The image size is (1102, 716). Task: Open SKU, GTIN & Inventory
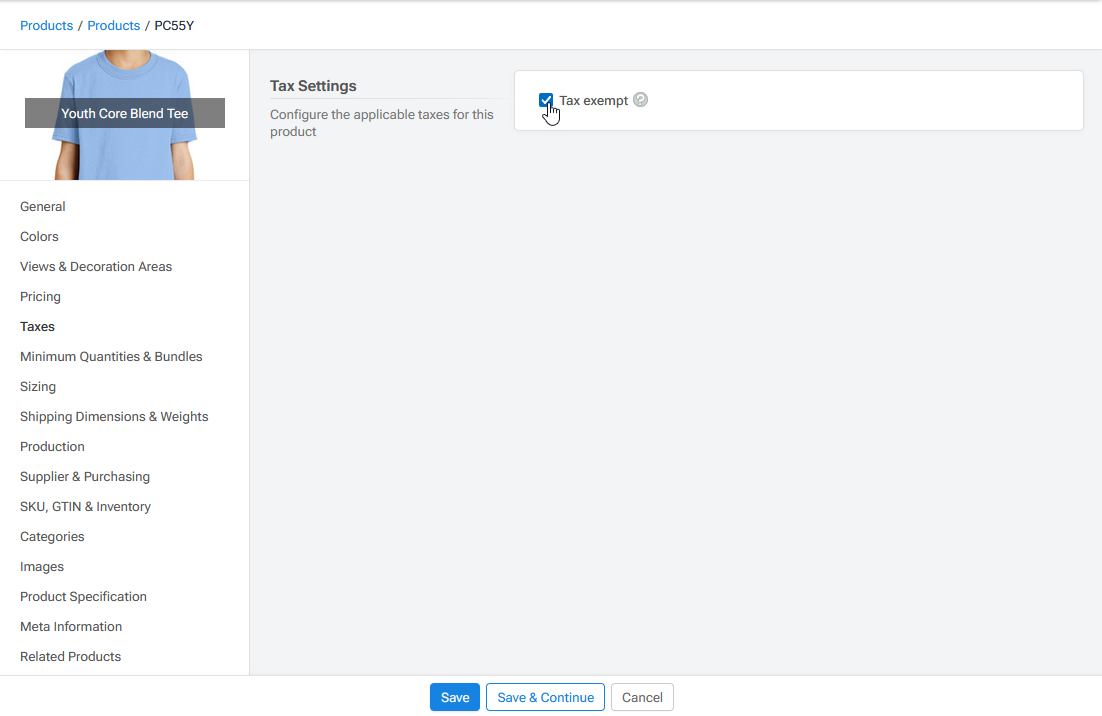(85, 507)
